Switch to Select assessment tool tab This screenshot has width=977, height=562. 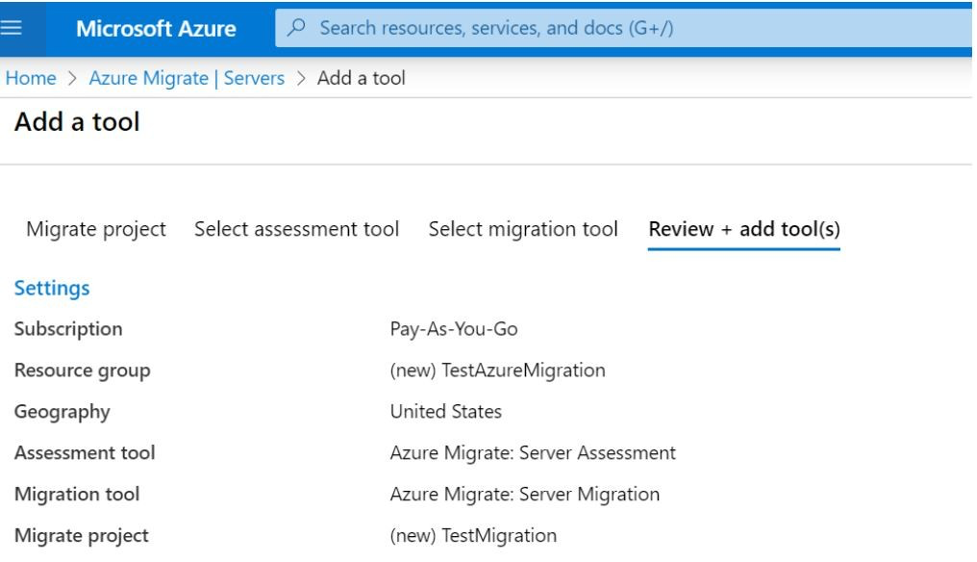click(x=297, y=229)
